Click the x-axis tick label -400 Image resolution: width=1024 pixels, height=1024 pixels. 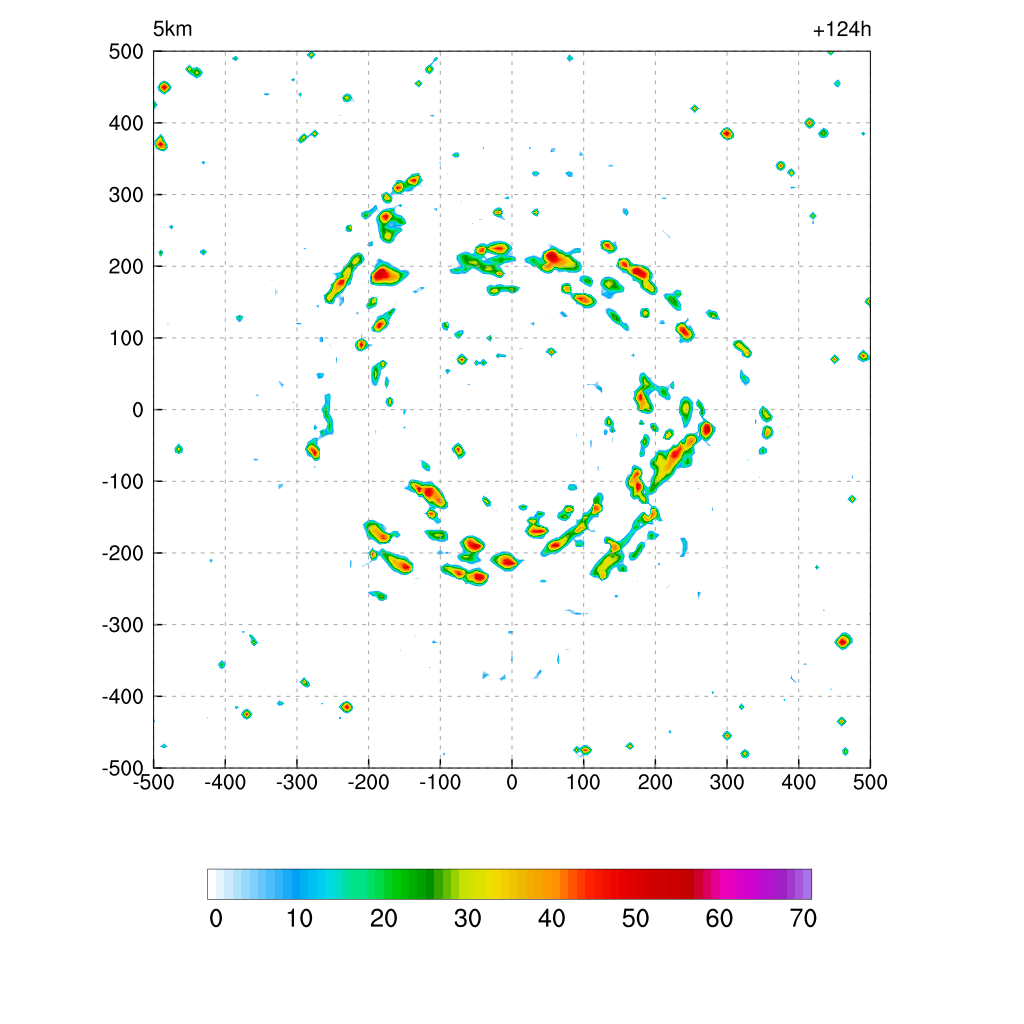pos(225,782)
